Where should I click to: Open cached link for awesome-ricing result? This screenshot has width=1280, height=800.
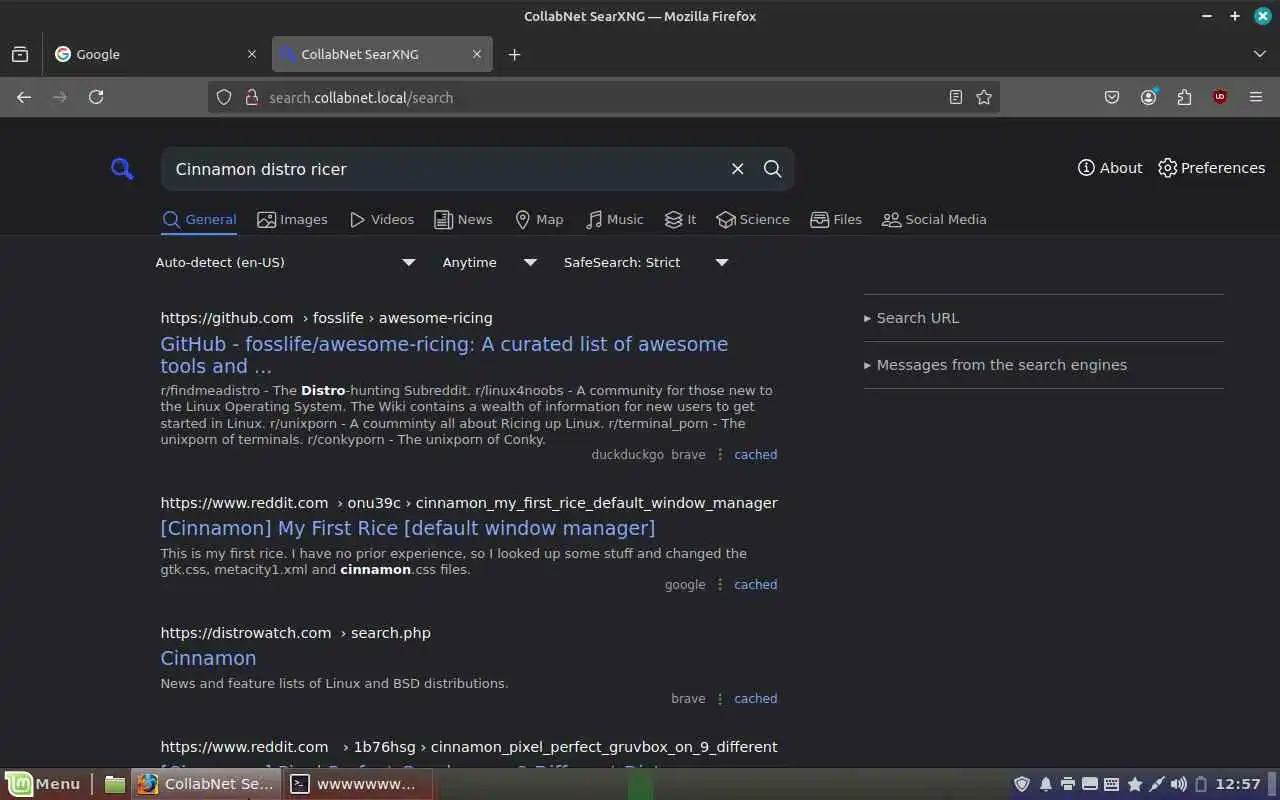755,454
